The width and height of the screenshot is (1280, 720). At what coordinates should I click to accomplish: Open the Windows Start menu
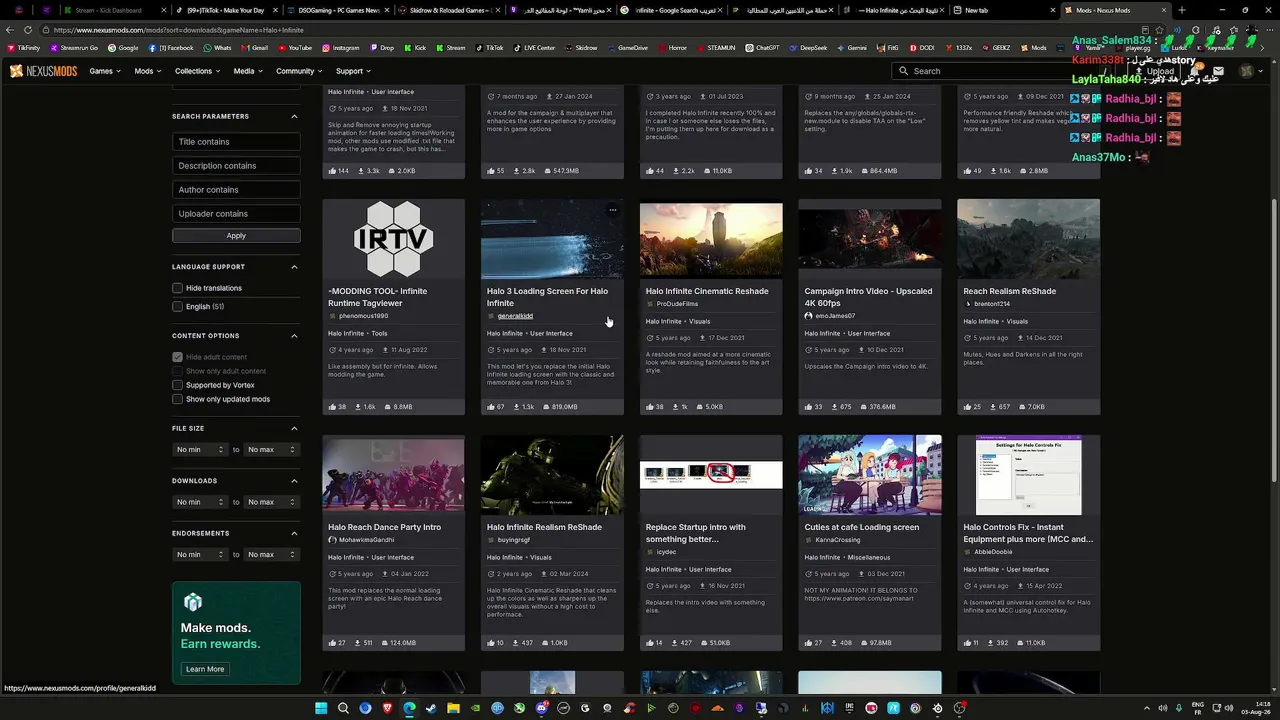tap(321, 708)
